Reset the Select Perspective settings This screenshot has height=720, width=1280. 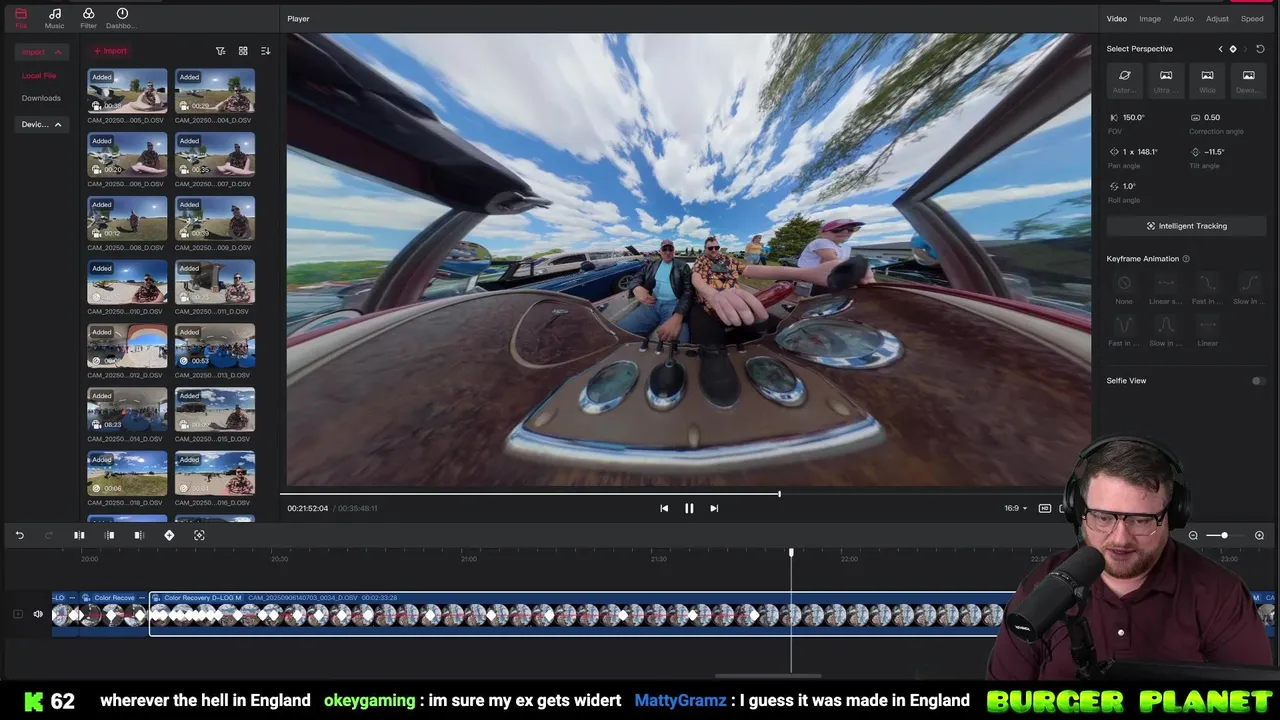point(1260,49)
